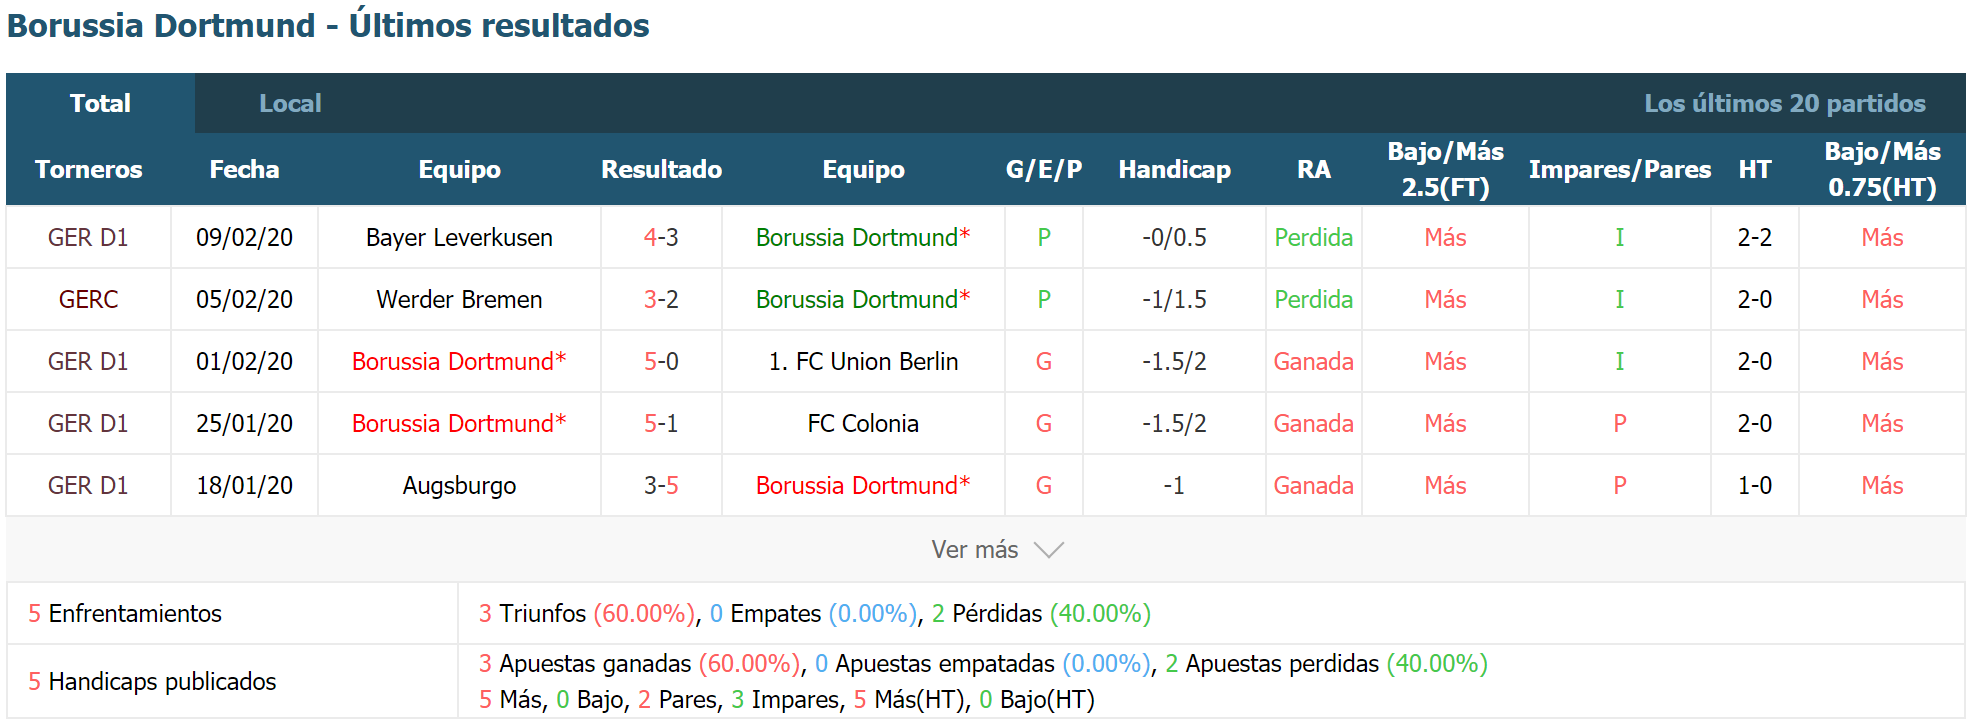Viewport: 1970px width, 723px height.
Task: Click the Impares/Pares column header
Action: click(1619, 169)
